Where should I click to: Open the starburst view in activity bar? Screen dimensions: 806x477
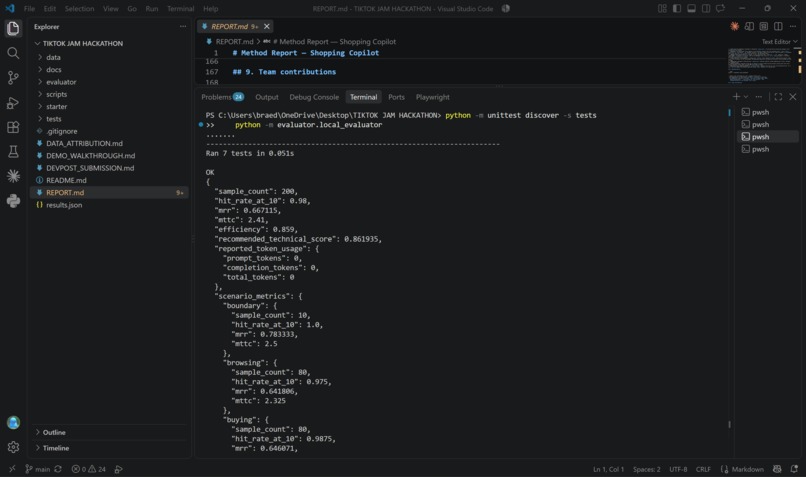[x=13, y=176]
